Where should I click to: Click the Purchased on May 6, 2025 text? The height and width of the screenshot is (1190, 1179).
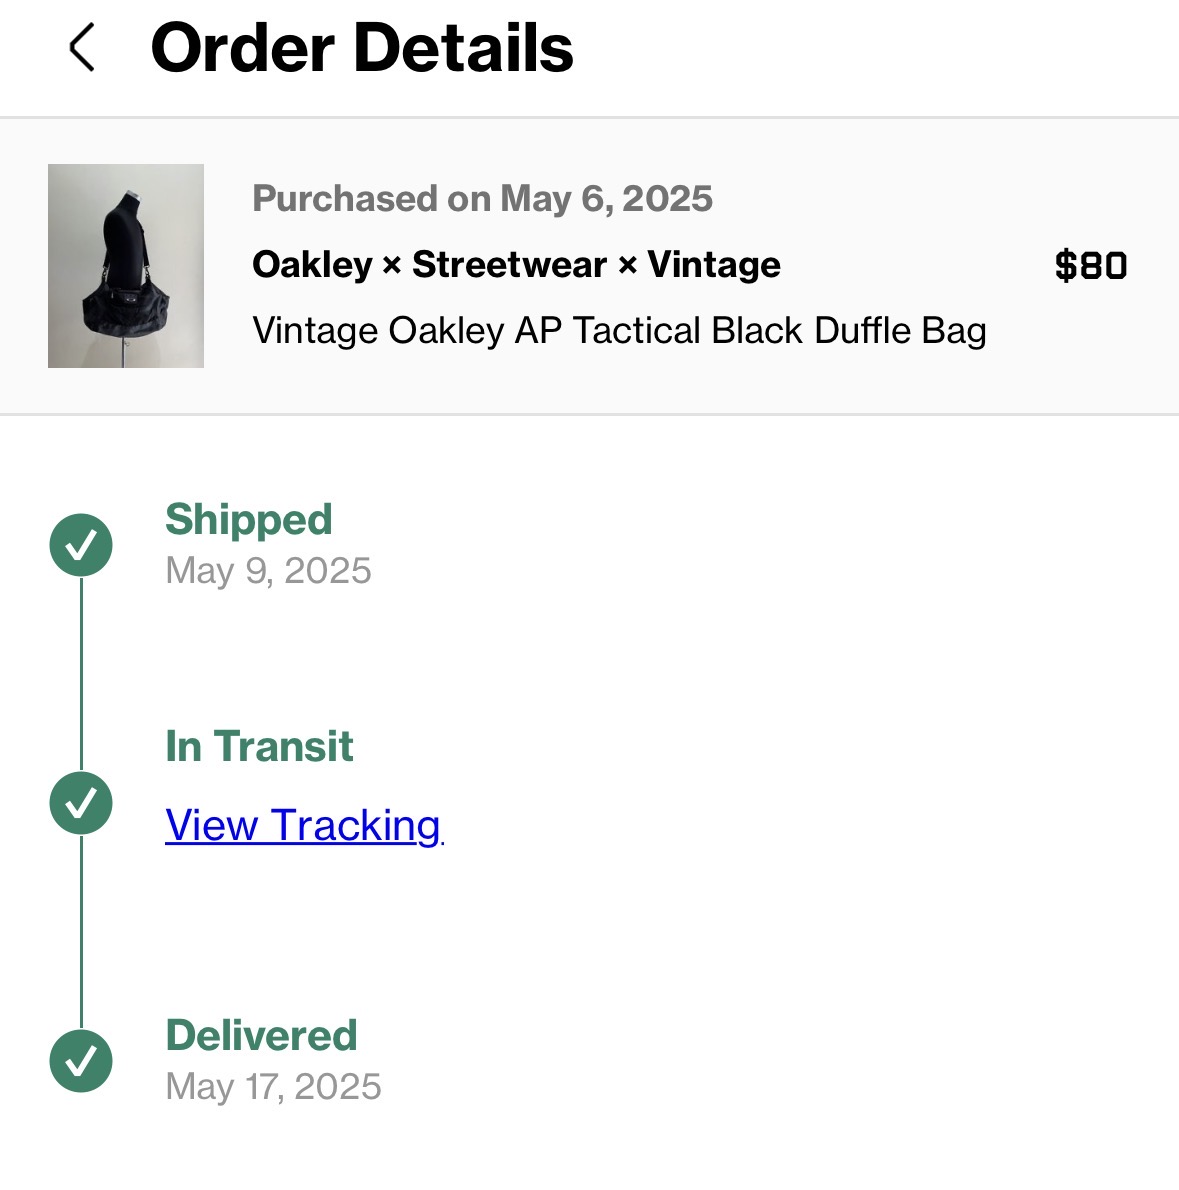(482, 198)
